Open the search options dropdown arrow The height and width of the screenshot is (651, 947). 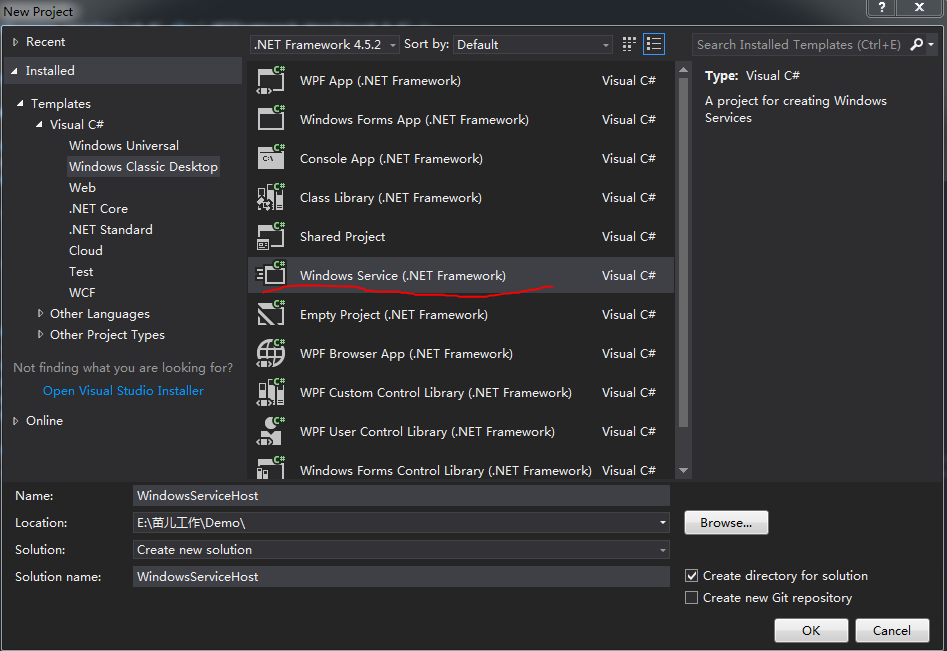[x=931, y=44]
